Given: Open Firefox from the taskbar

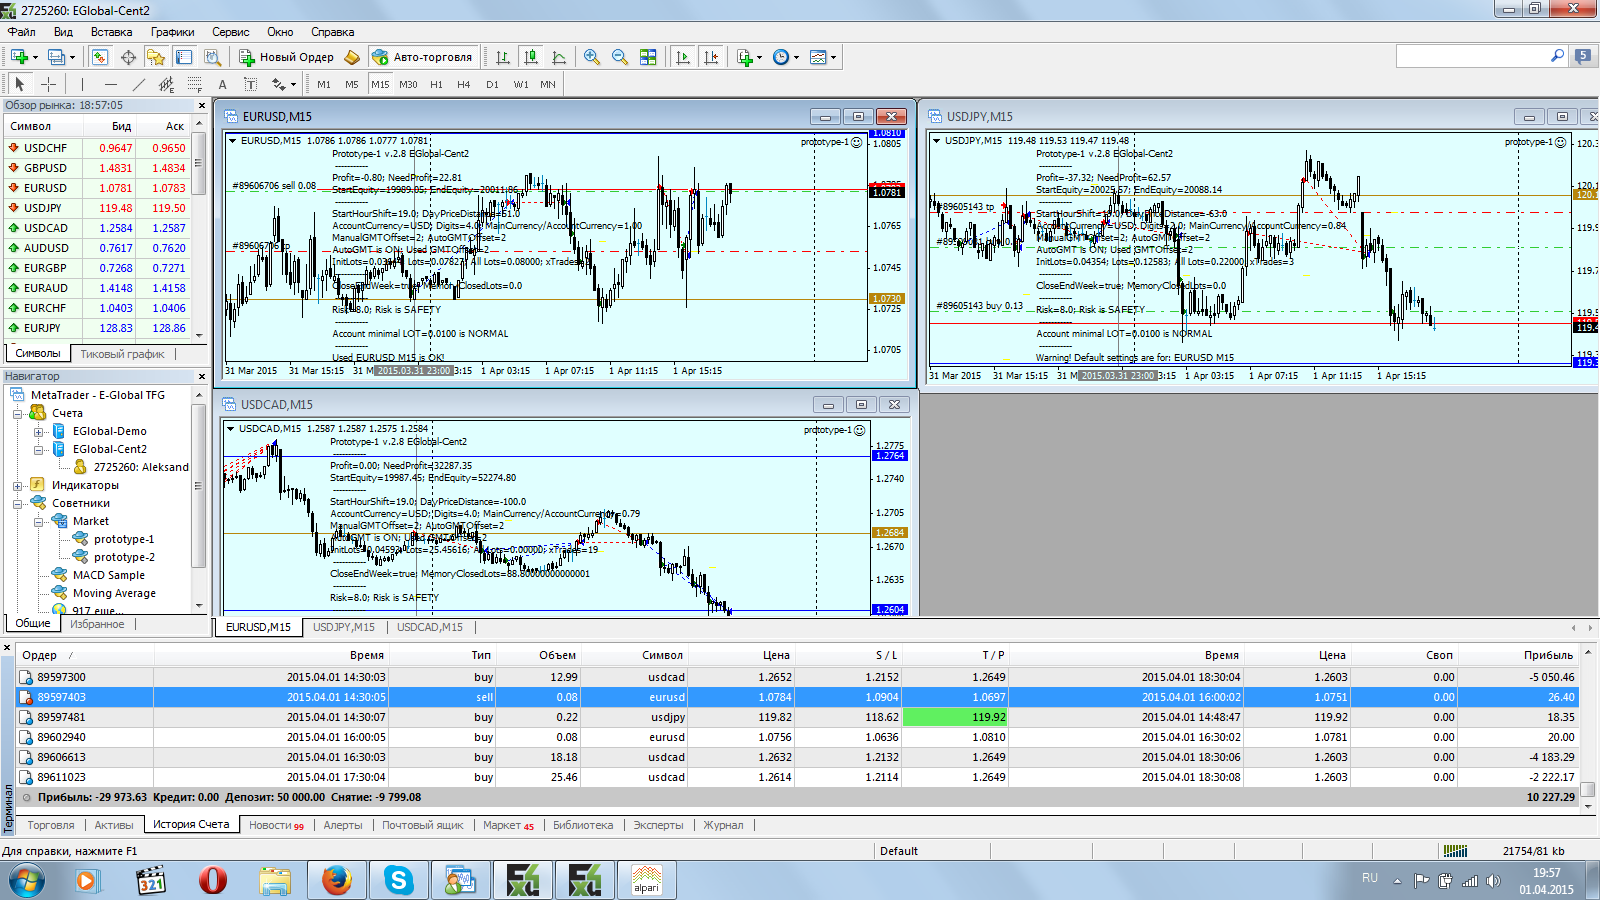Looking at the screenshot, I should [337, 881].
